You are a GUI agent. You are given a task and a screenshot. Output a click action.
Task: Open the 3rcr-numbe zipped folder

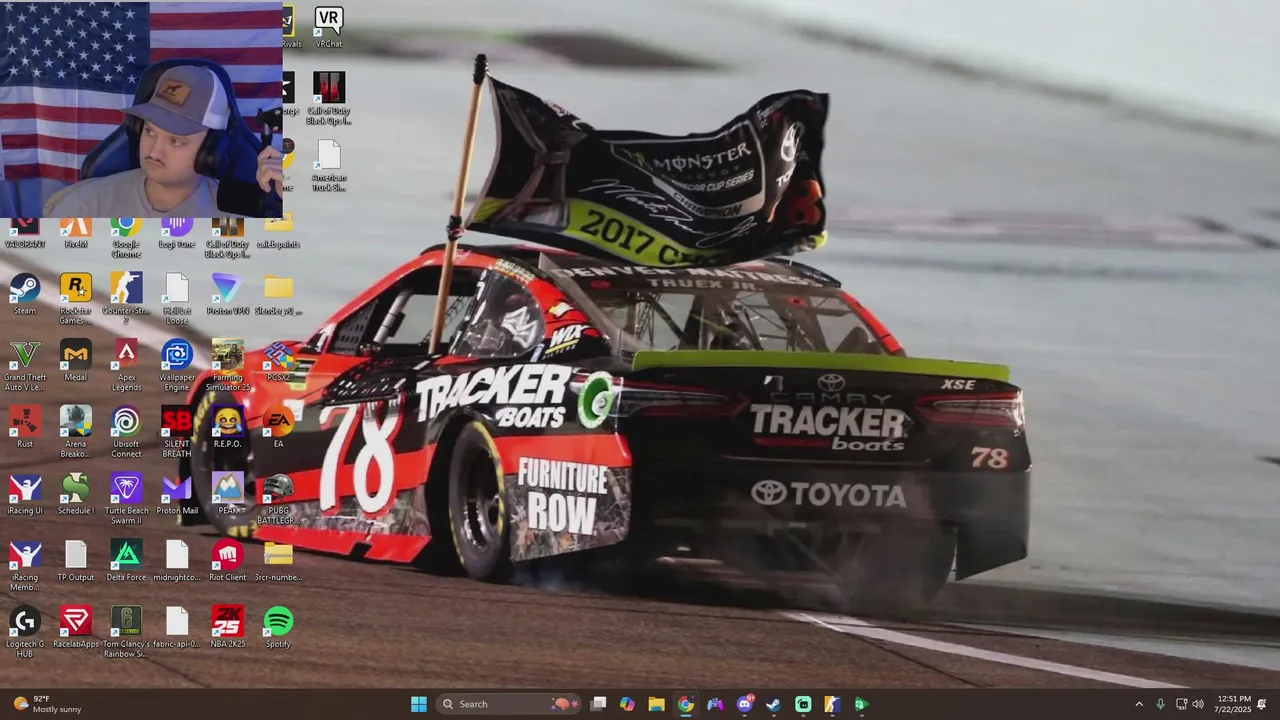tap(278, 560)
